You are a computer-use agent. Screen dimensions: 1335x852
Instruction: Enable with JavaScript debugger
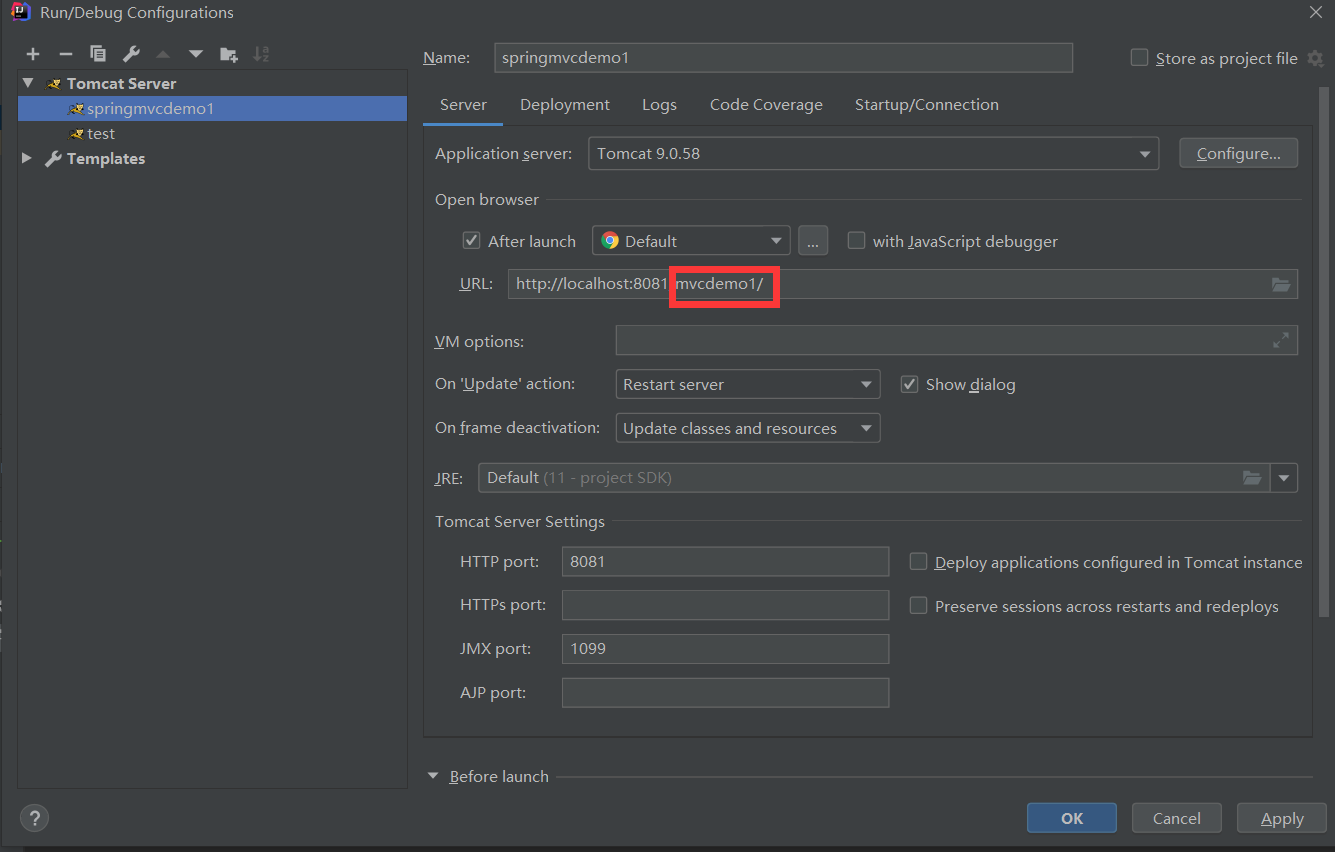(856, 241)
